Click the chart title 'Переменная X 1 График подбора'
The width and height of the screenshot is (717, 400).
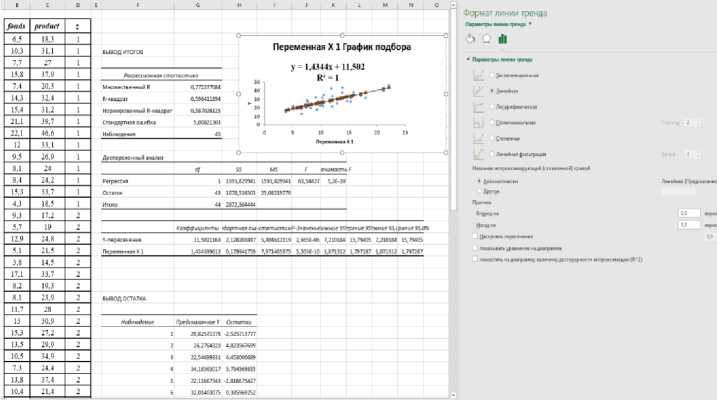coord(342,47)
